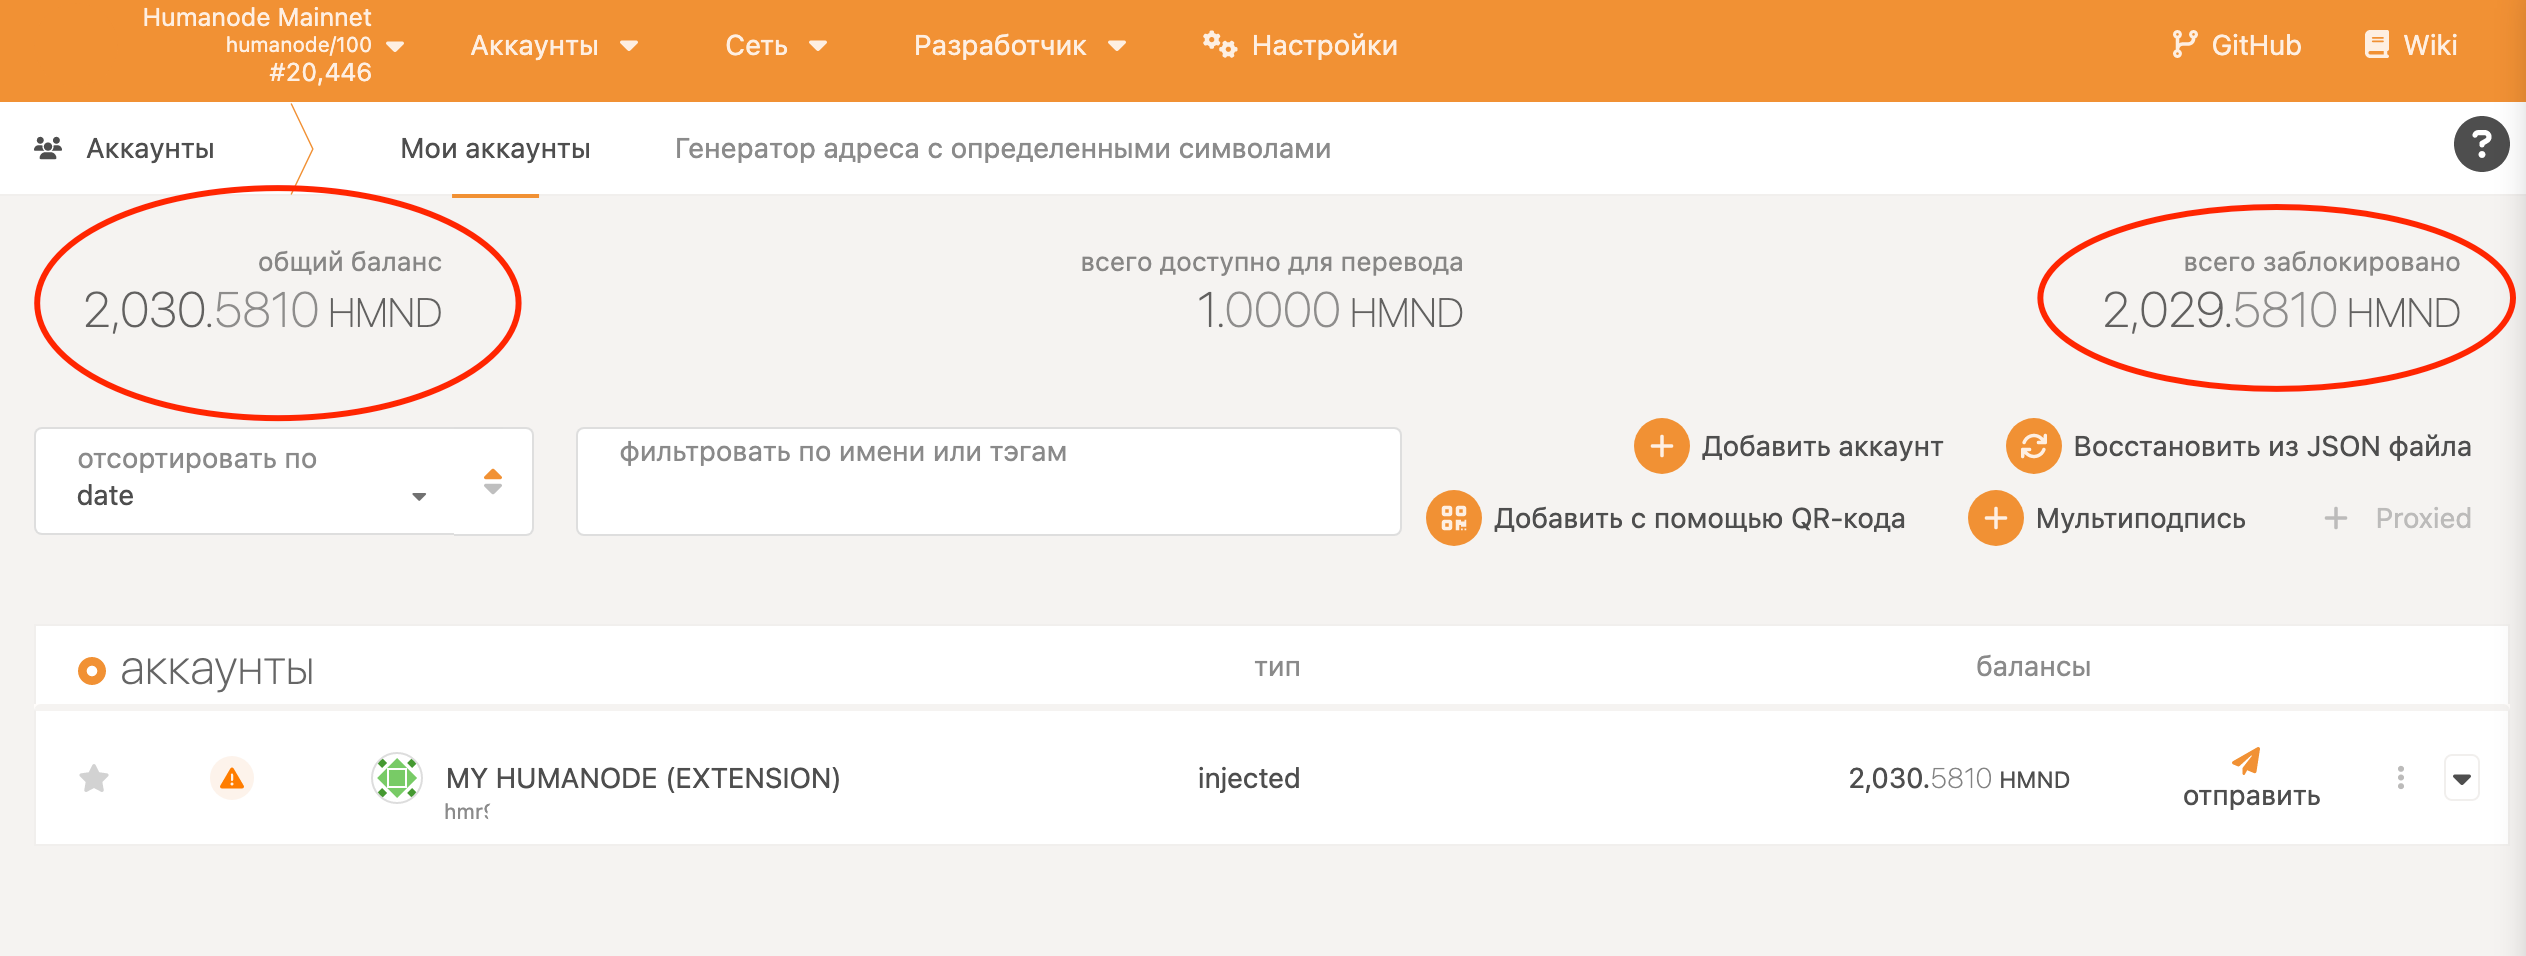Expand the Аккаунты top menu
The width and height of the screenshot is (2526, 956).
tap(555, 45)
